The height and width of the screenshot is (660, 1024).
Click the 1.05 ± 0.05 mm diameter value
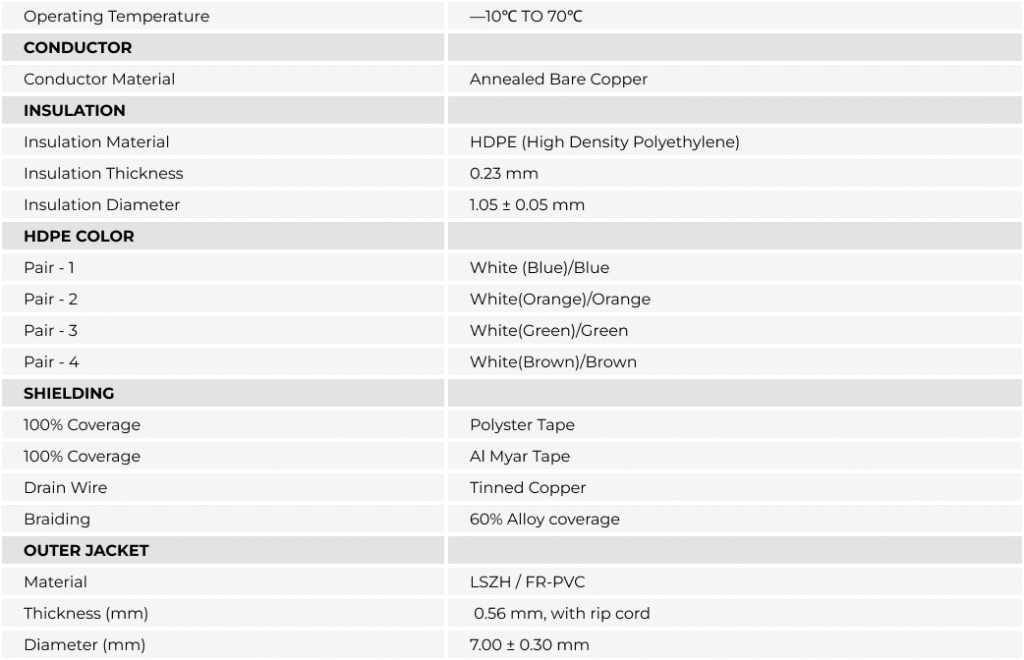click(527, 205)
